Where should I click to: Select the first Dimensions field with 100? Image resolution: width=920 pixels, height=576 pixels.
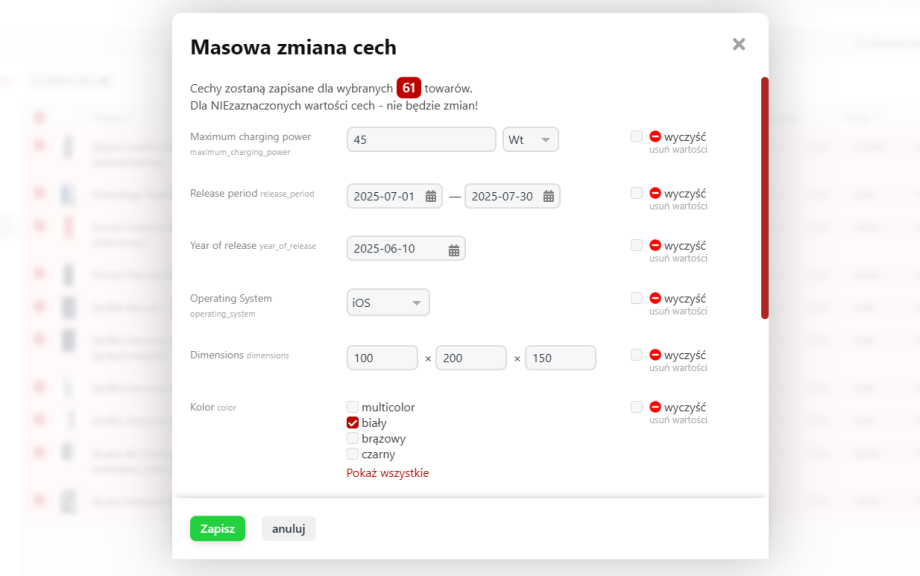[382, 358]
